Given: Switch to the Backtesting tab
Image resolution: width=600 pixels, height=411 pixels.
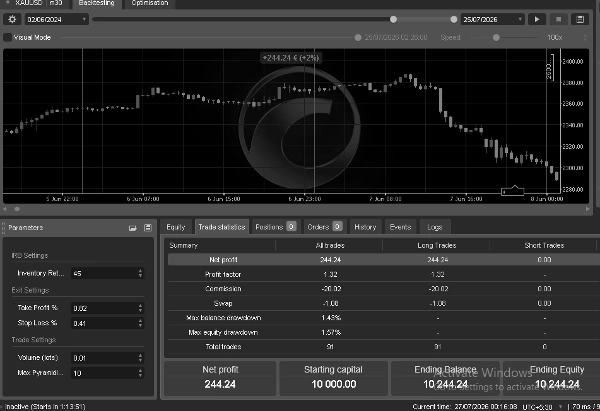Looking at the screenshot, I should pos(96,3).
